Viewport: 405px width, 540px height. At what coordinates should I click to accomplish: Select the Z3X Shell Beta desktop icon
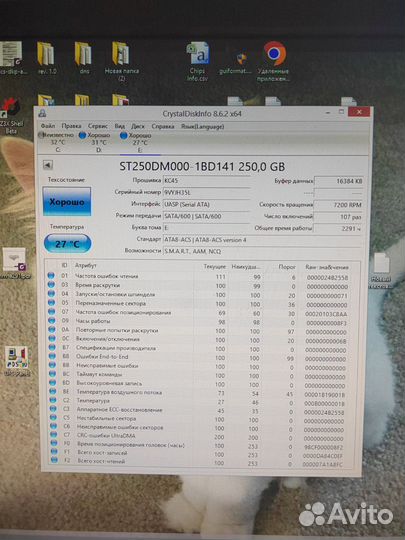coord(10,116)
